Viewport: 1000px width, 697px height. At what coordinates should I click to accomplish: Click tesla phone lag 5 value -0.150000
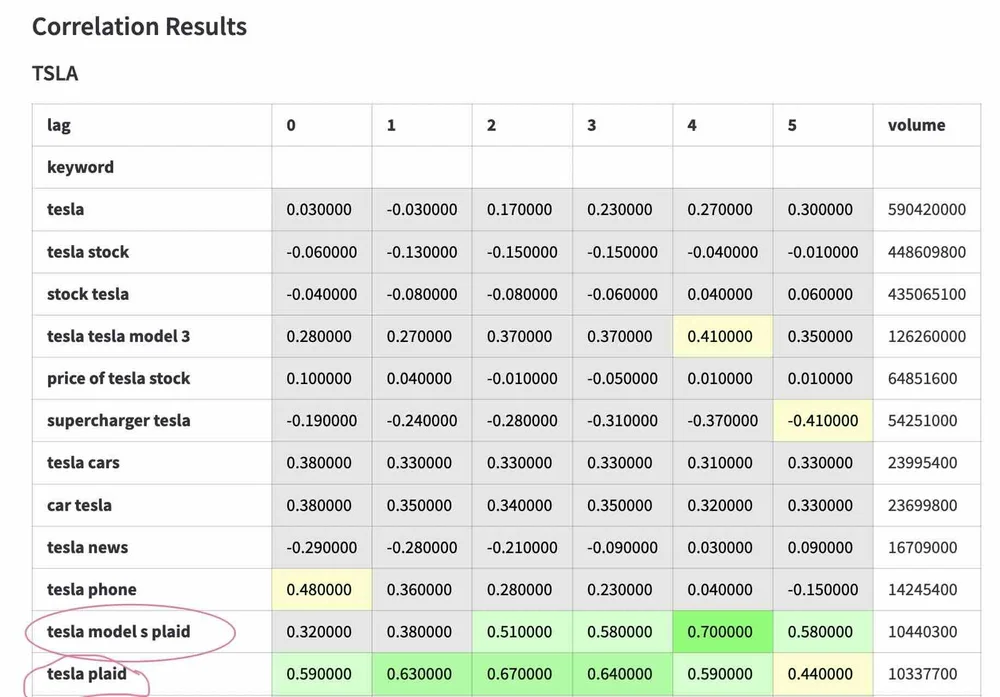[x=823, y=589]
